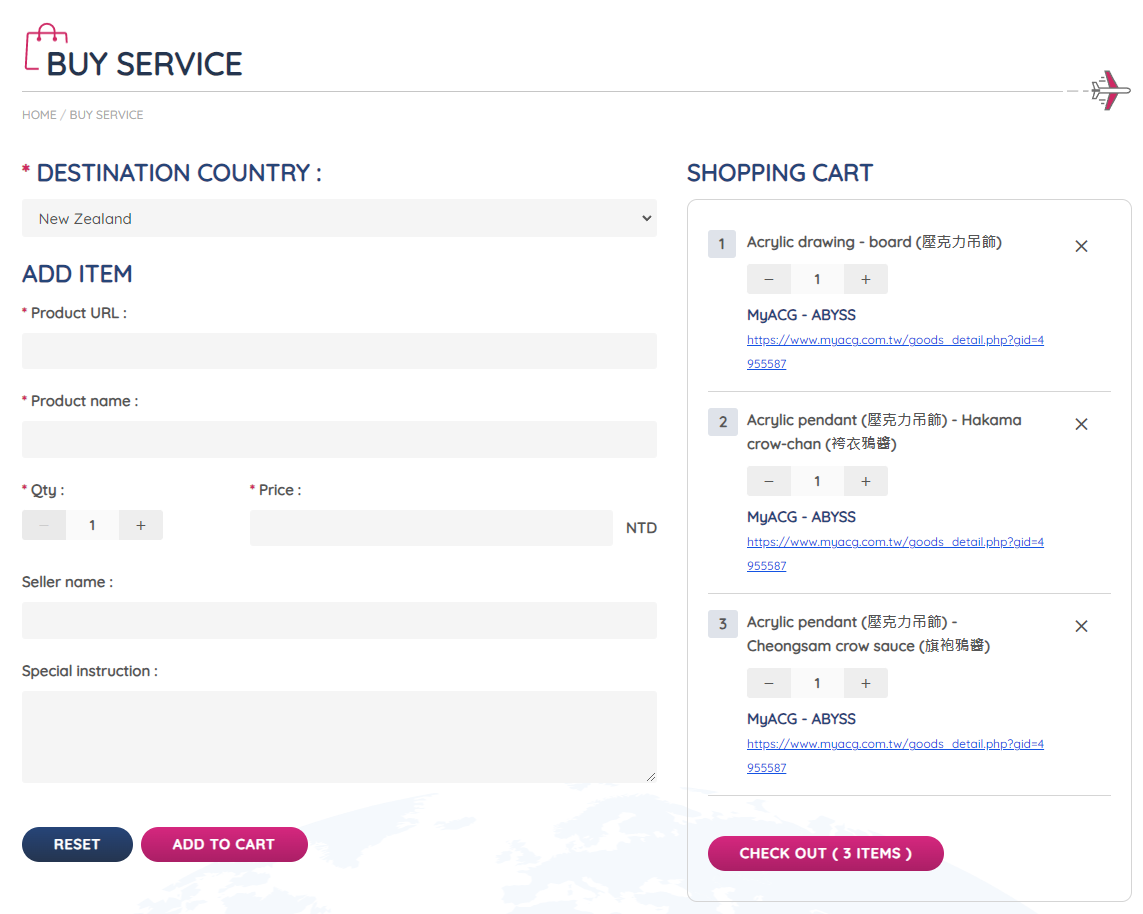Click the shopping bag logo icon
This screenshot has width=1143, height=914.
tap(45, 48)
